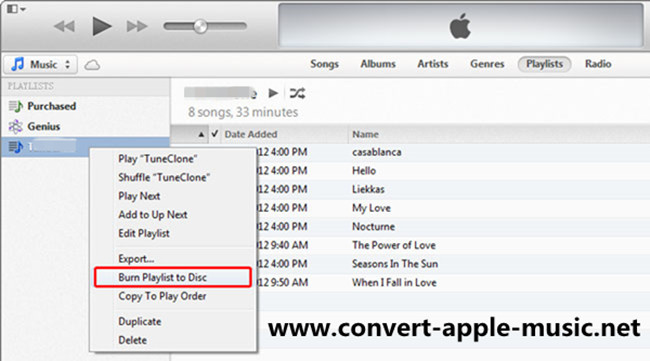This screenshot has width=650, height=361.
Task: Click the Apple logo status display
Action: tap(460, 26)
